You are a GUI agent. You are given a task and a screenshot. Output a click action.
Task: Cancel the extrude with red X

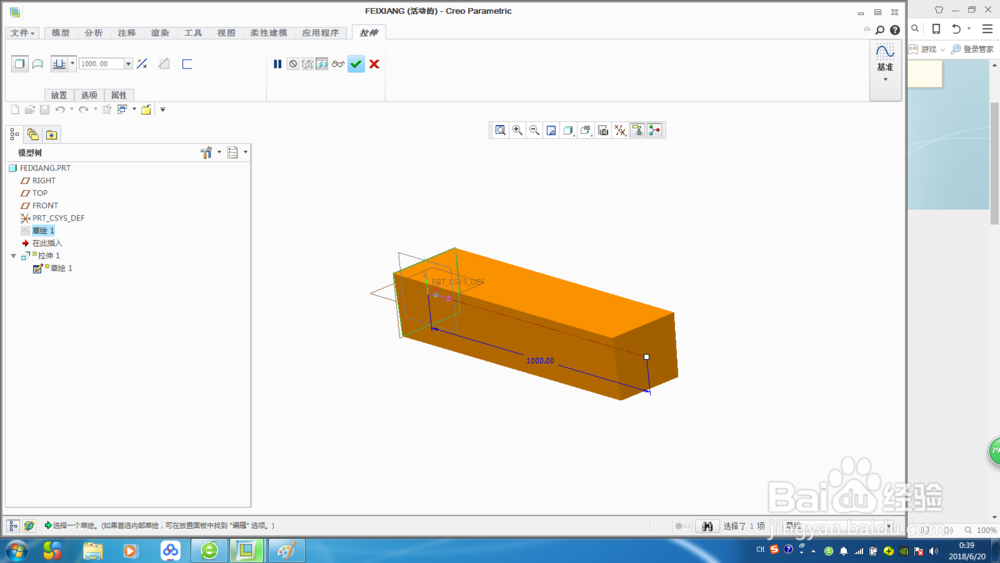click(374, 64)
